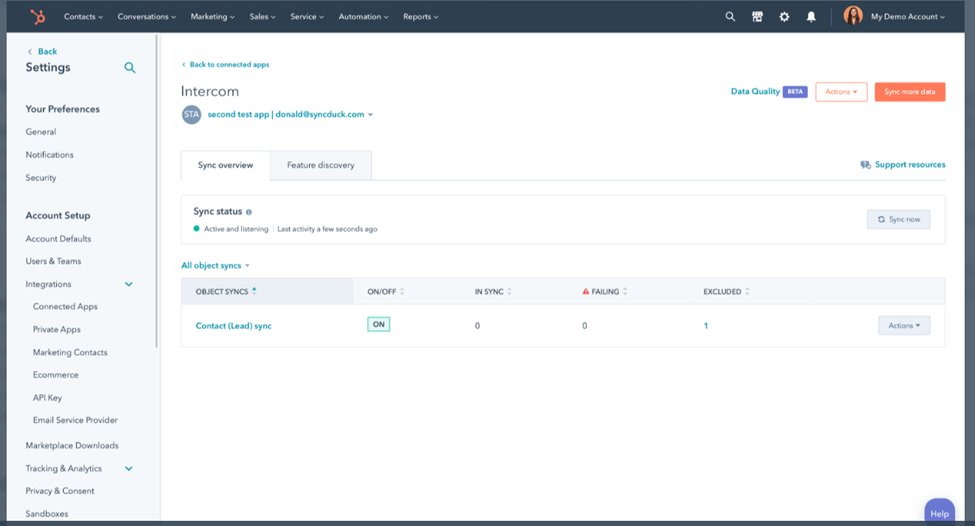Click the BETA badge next to Data Quality
975x526 pixels.
coord(795,91)
